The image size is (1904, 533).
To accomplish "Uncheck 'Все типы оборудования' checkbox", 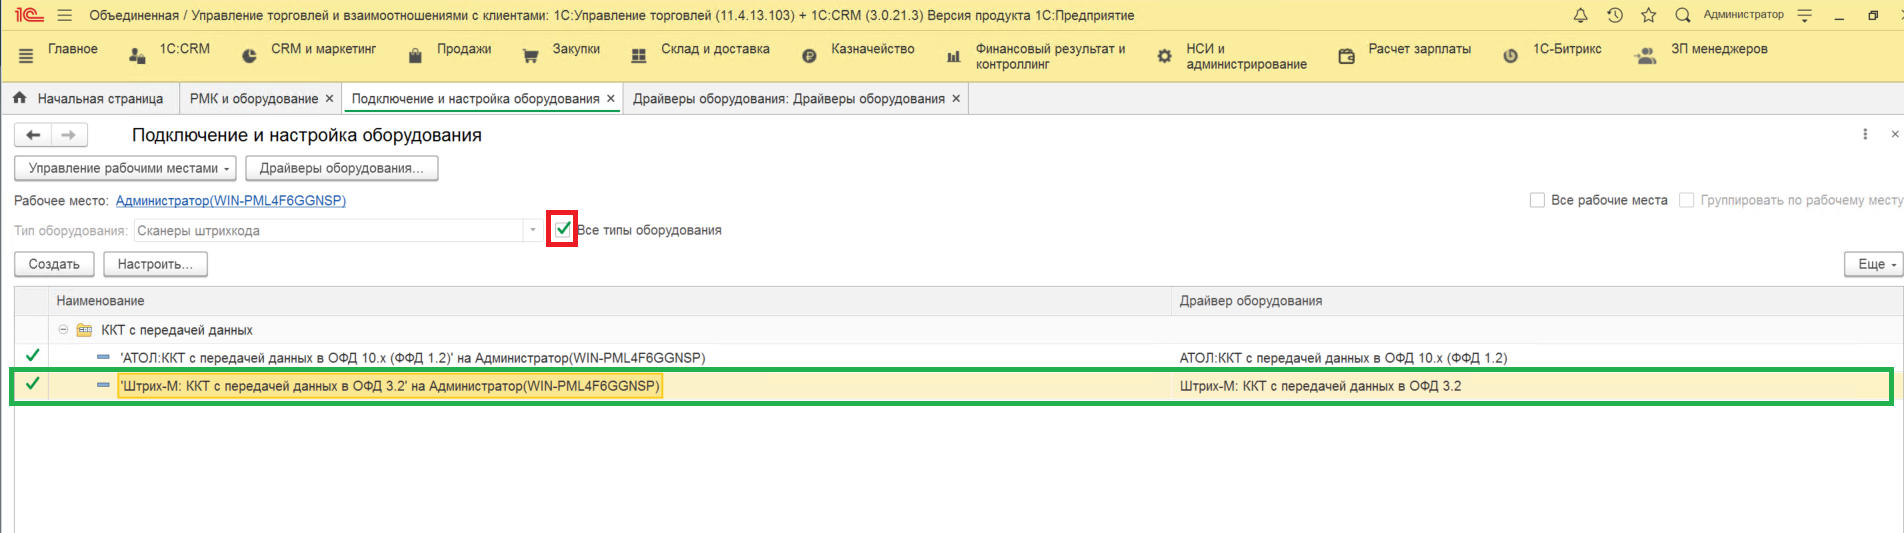I will point(563,229).
